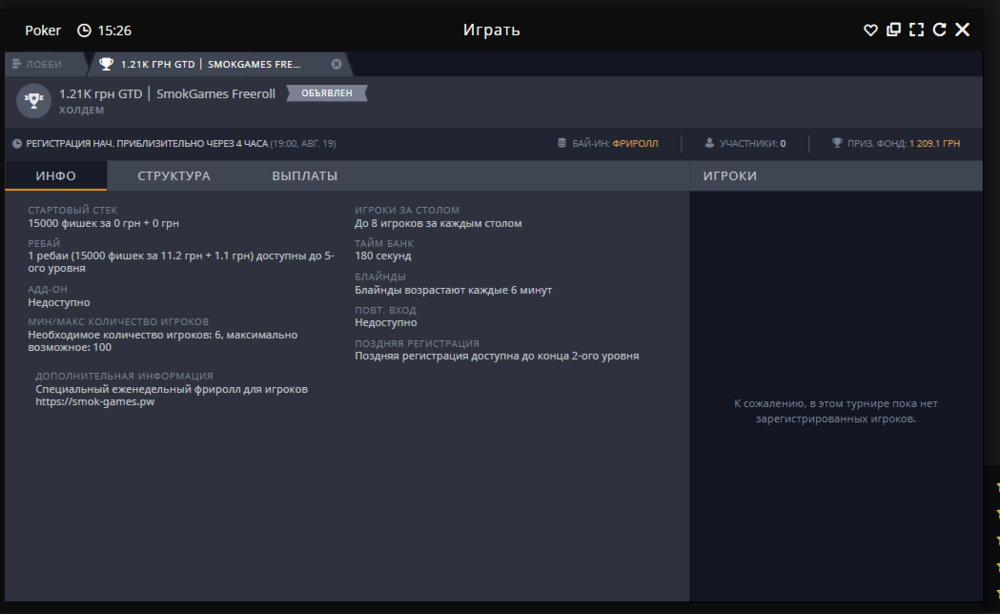
Task: Click the Объявлен status badge
Action: (327, 93)
